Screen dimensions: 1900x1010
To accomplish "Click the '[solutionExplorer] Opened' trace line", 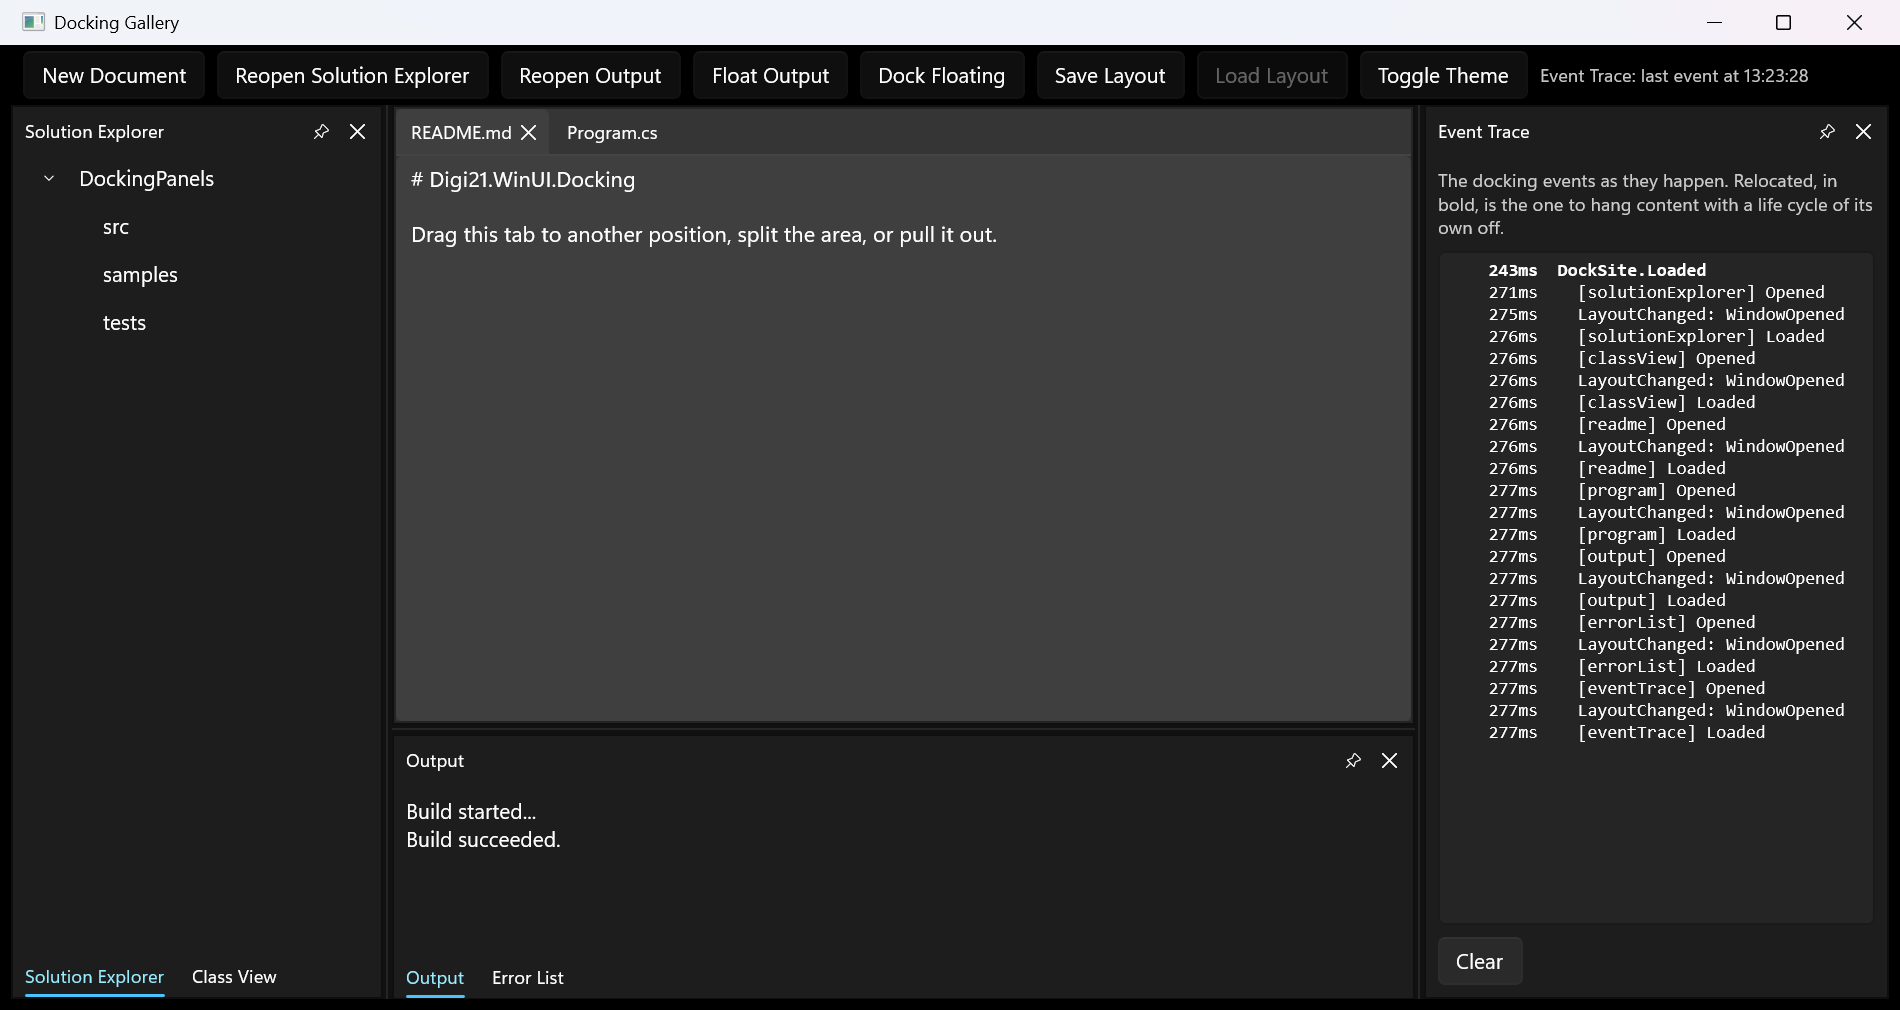I will point(1700,292).
